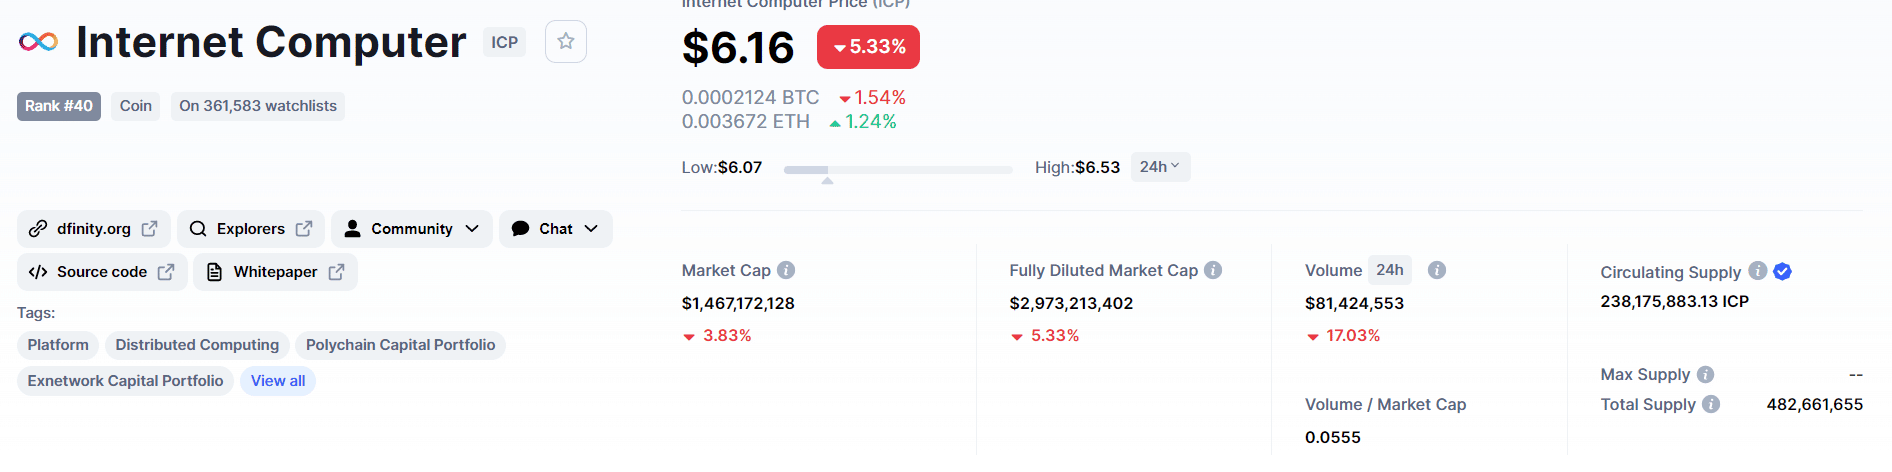Click the Volume info icon

click(x=1437, y=270)
